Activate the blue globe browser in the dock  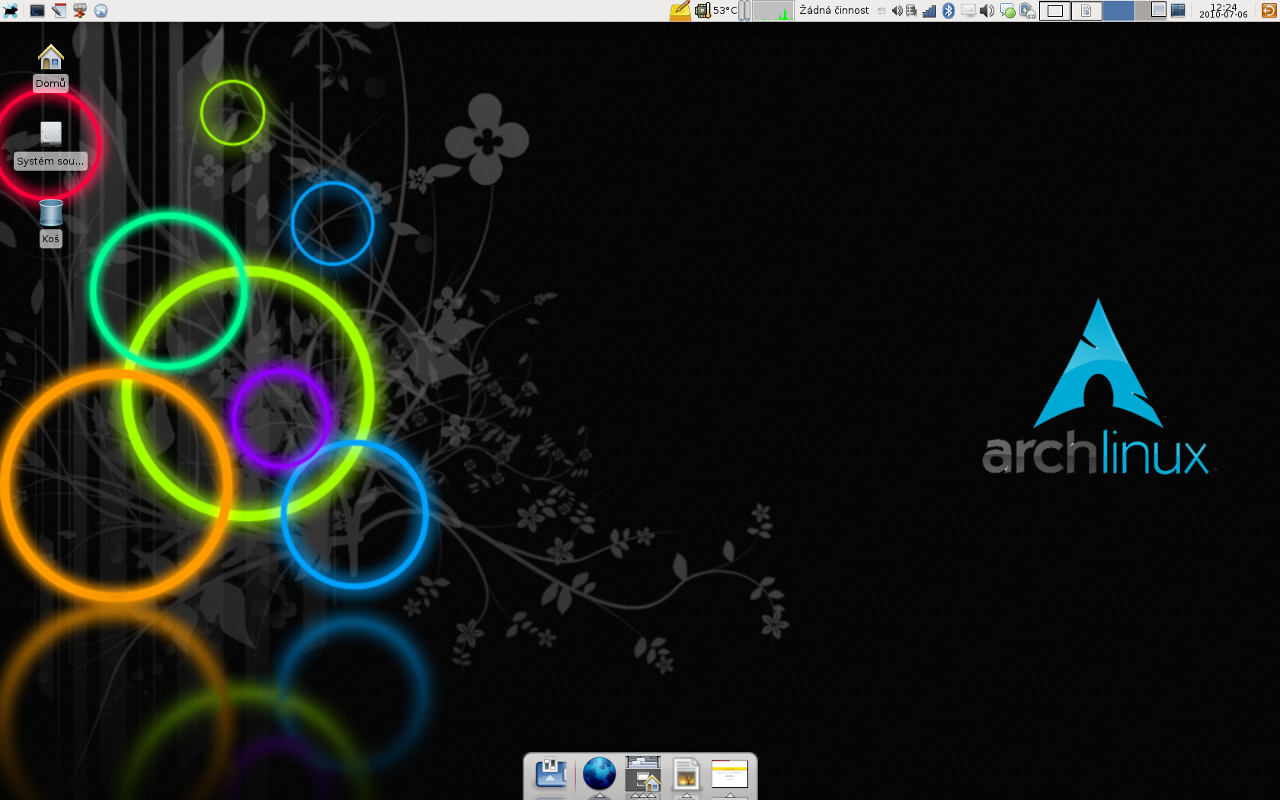(599, 774)
